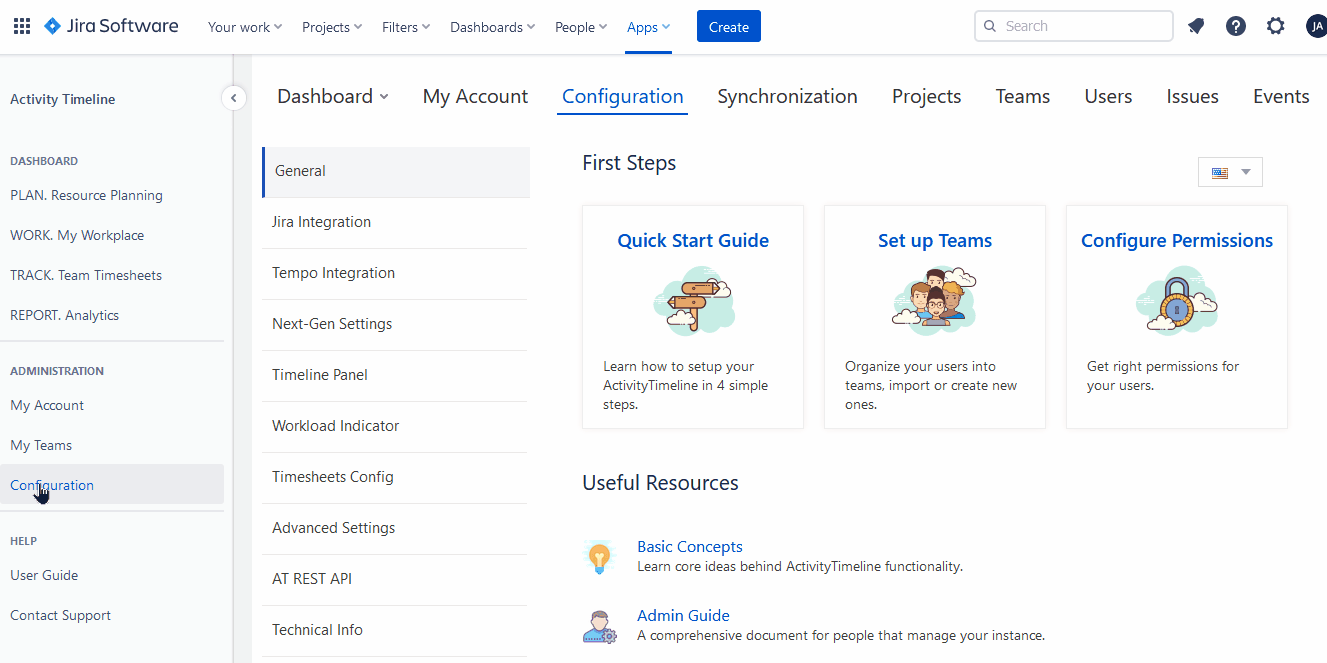
Task: Open the Basic Concepts link
Action: click(x=690, y=547)
